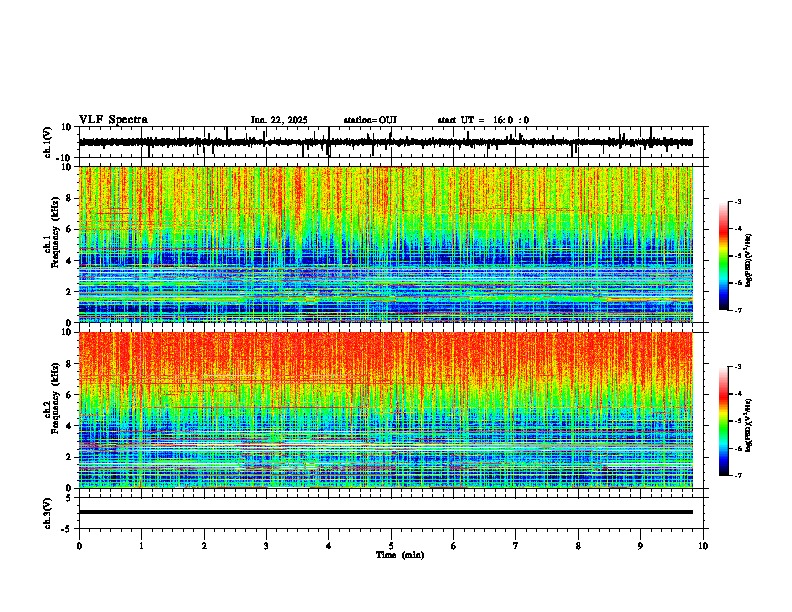792x612 pixels.
Task: Click the "8" frequency tick of ch.1 spectrogram
Action: (x=70, y=198)
